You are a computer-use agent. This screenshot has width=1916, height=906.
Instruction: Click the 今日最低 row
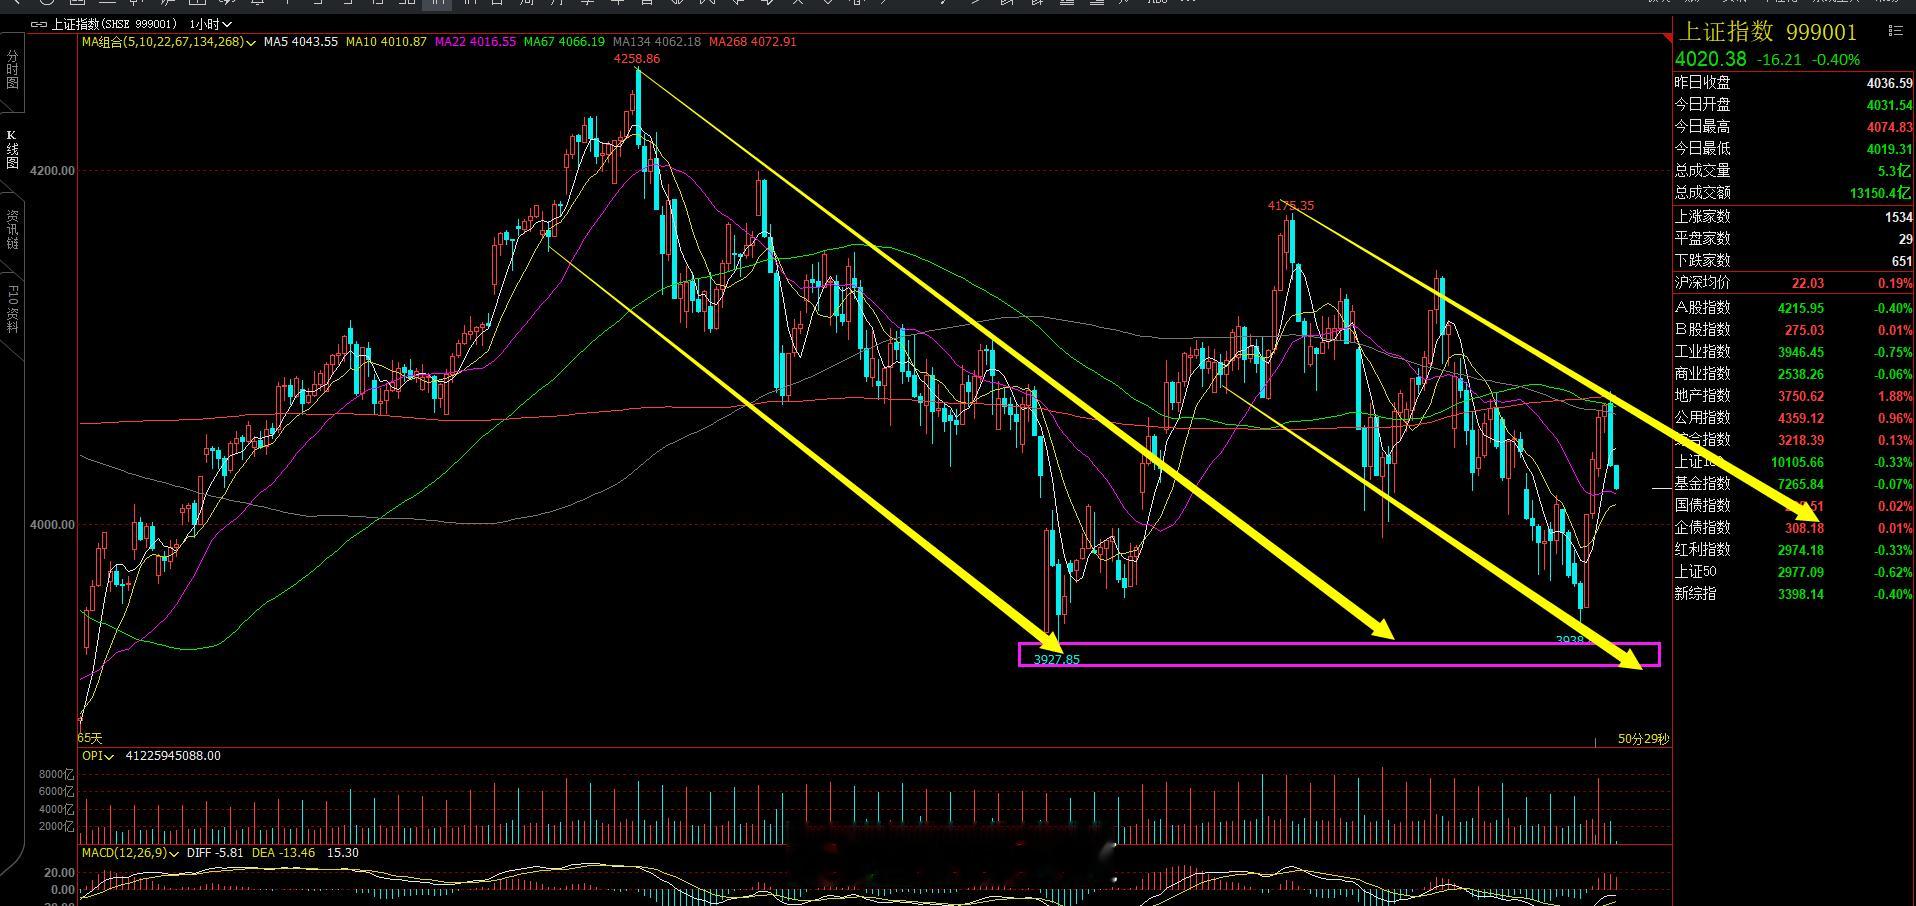click(x=1794, y=149)
